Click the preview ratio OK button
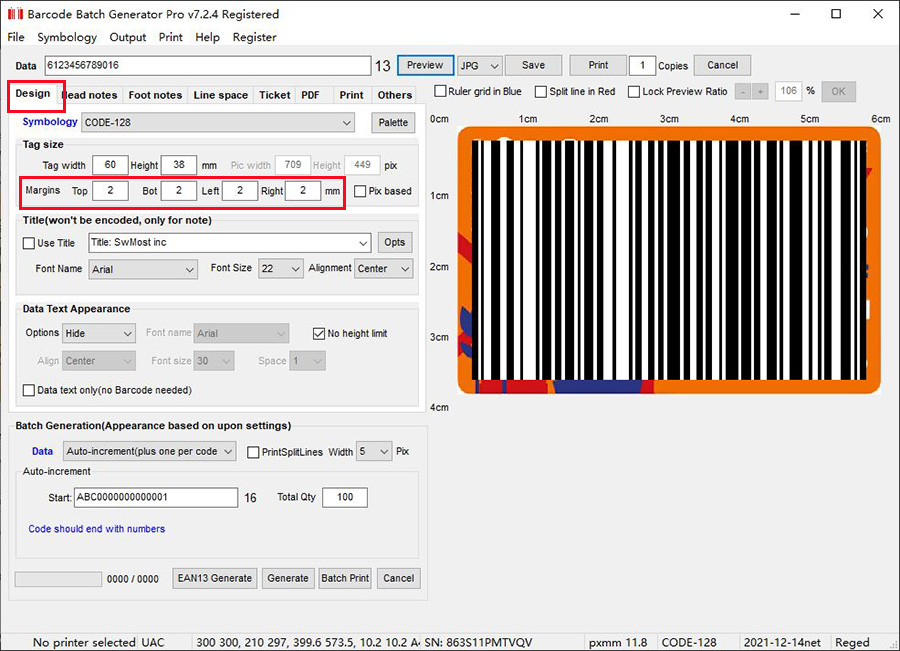This screenshot has width=900, height=651. 839,91
